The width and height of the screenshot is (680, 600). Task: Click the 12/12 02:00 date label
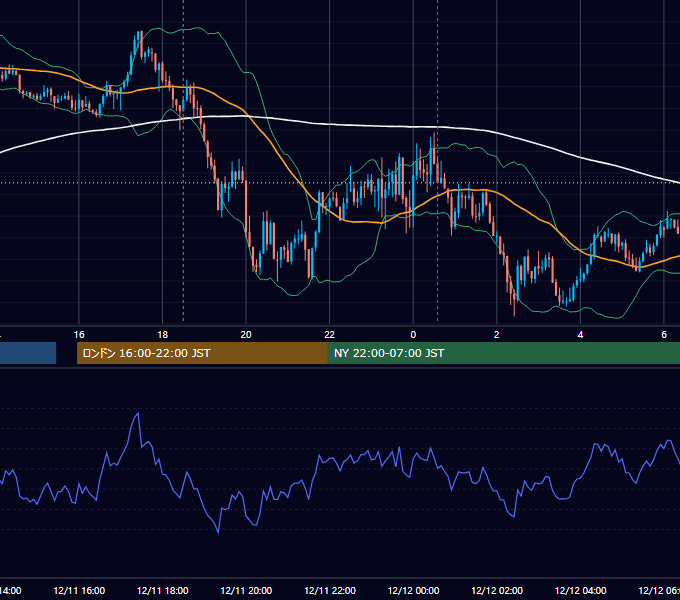coord(497,590)
